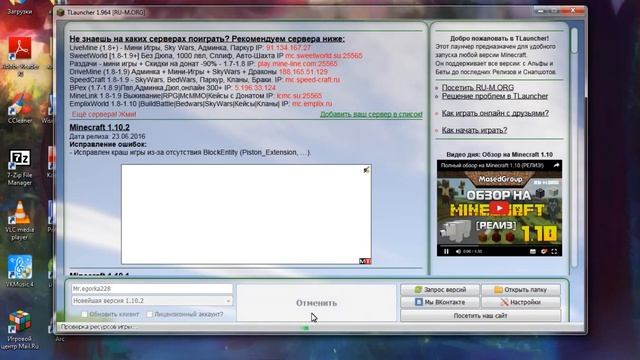Click the video settings gear icon
The image size is (640, 360).
[x=544, y=251]
